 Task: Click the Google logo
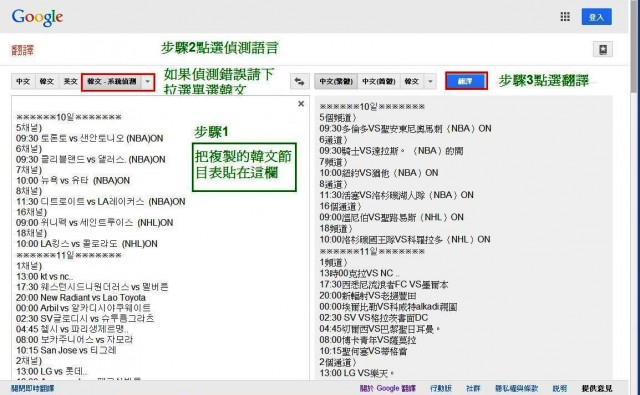37,17
